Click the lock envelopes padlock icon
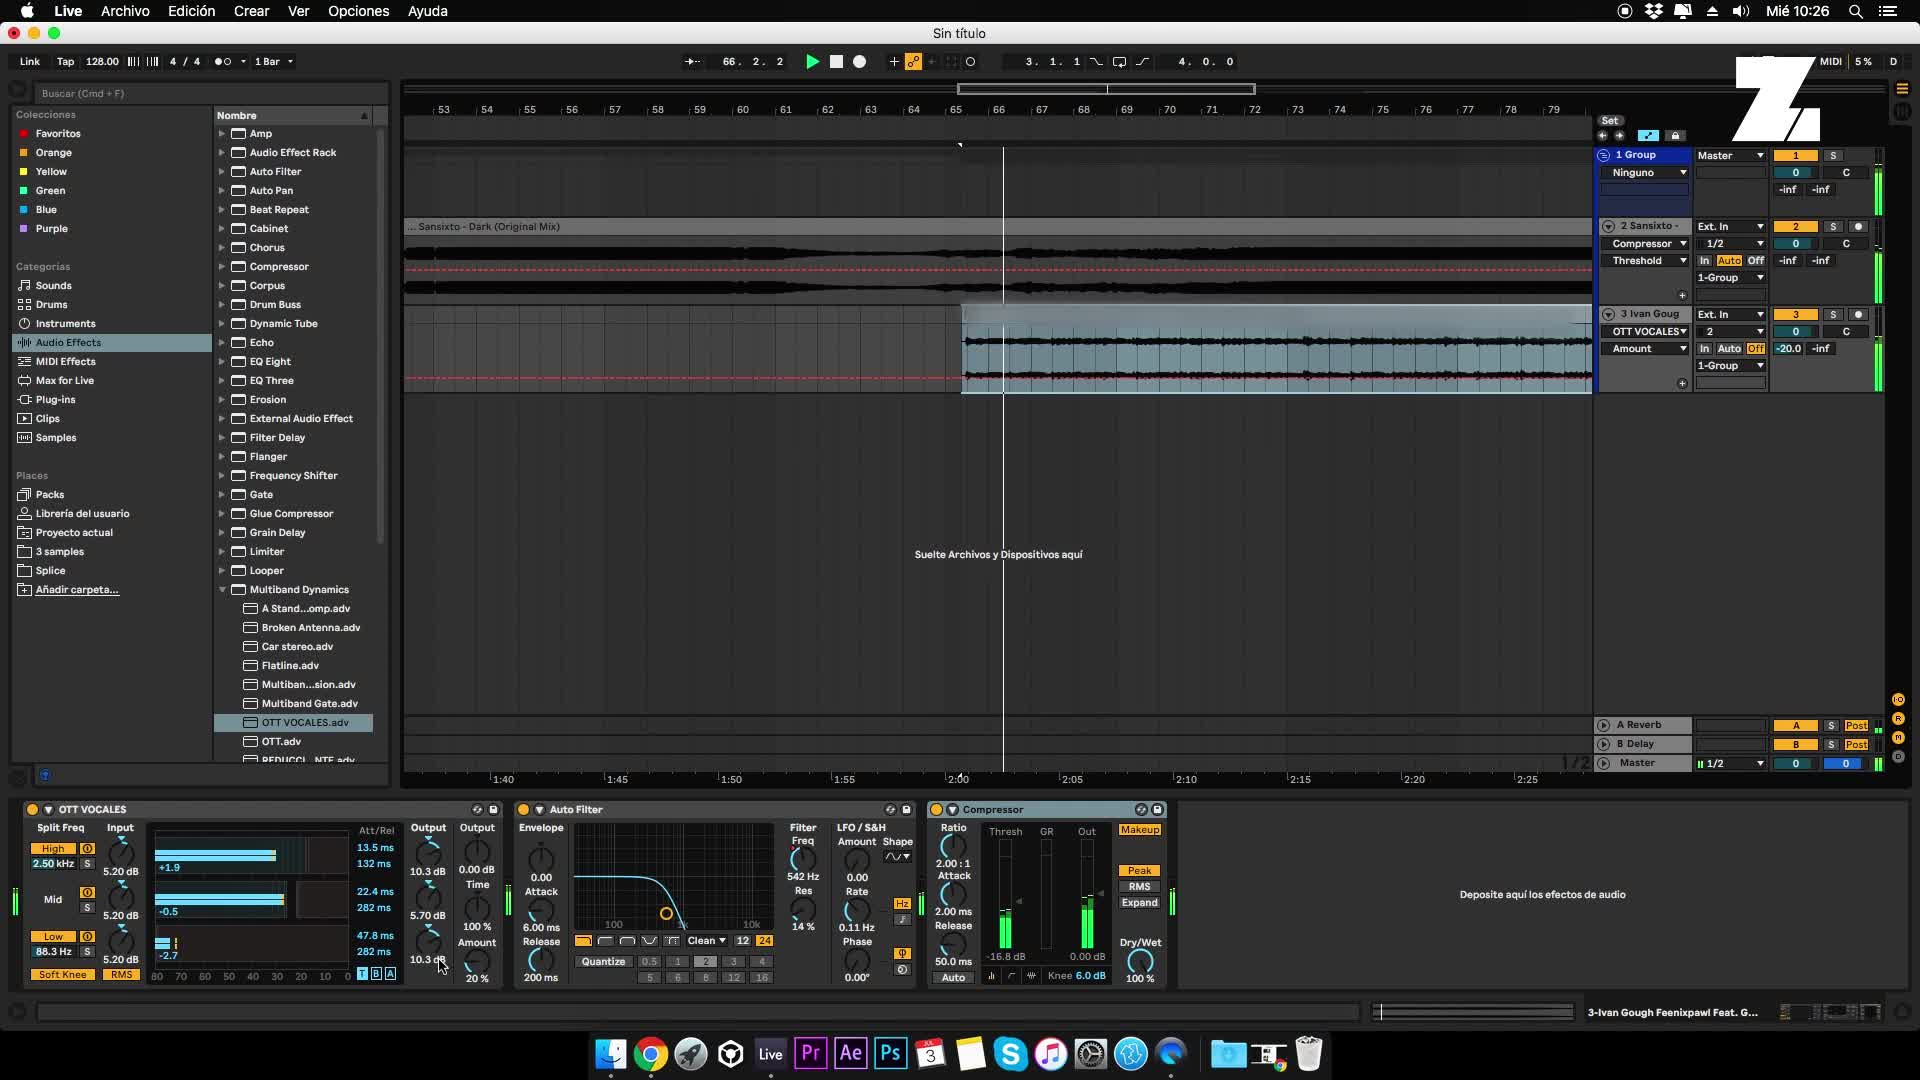 (x=1677, y=135)
